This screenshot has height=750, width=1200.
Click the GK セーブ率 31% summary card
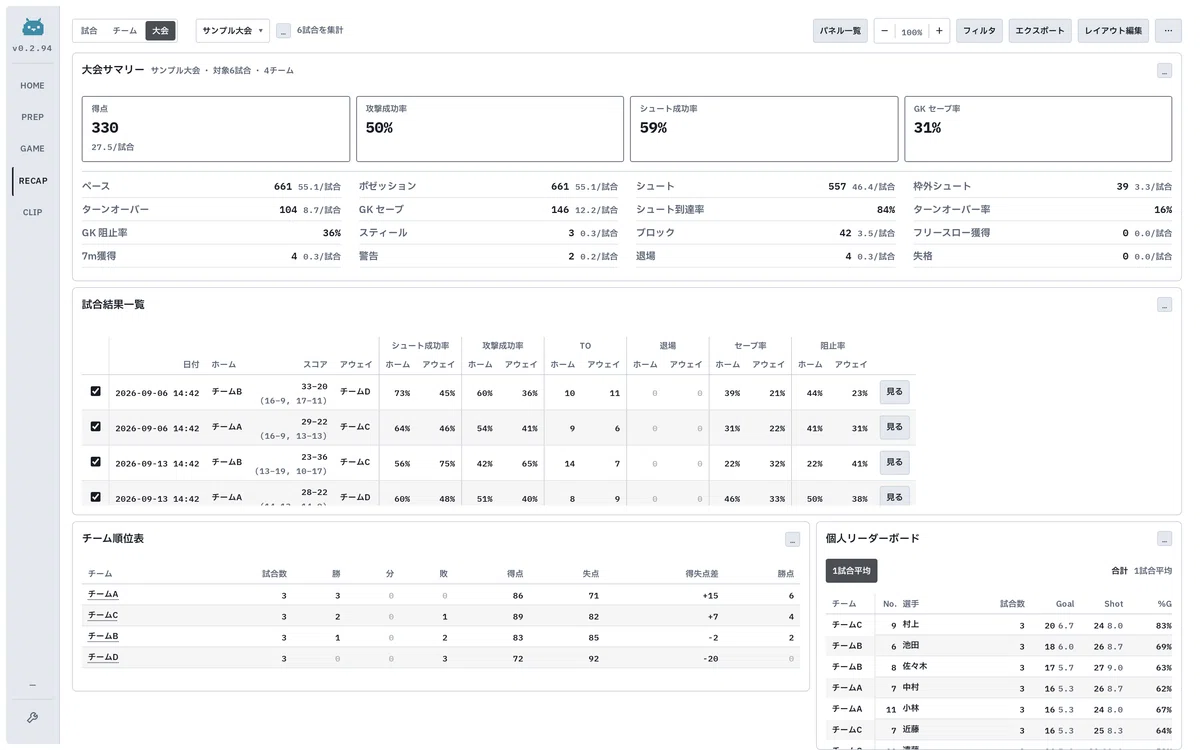click(x=1038, y=129)
